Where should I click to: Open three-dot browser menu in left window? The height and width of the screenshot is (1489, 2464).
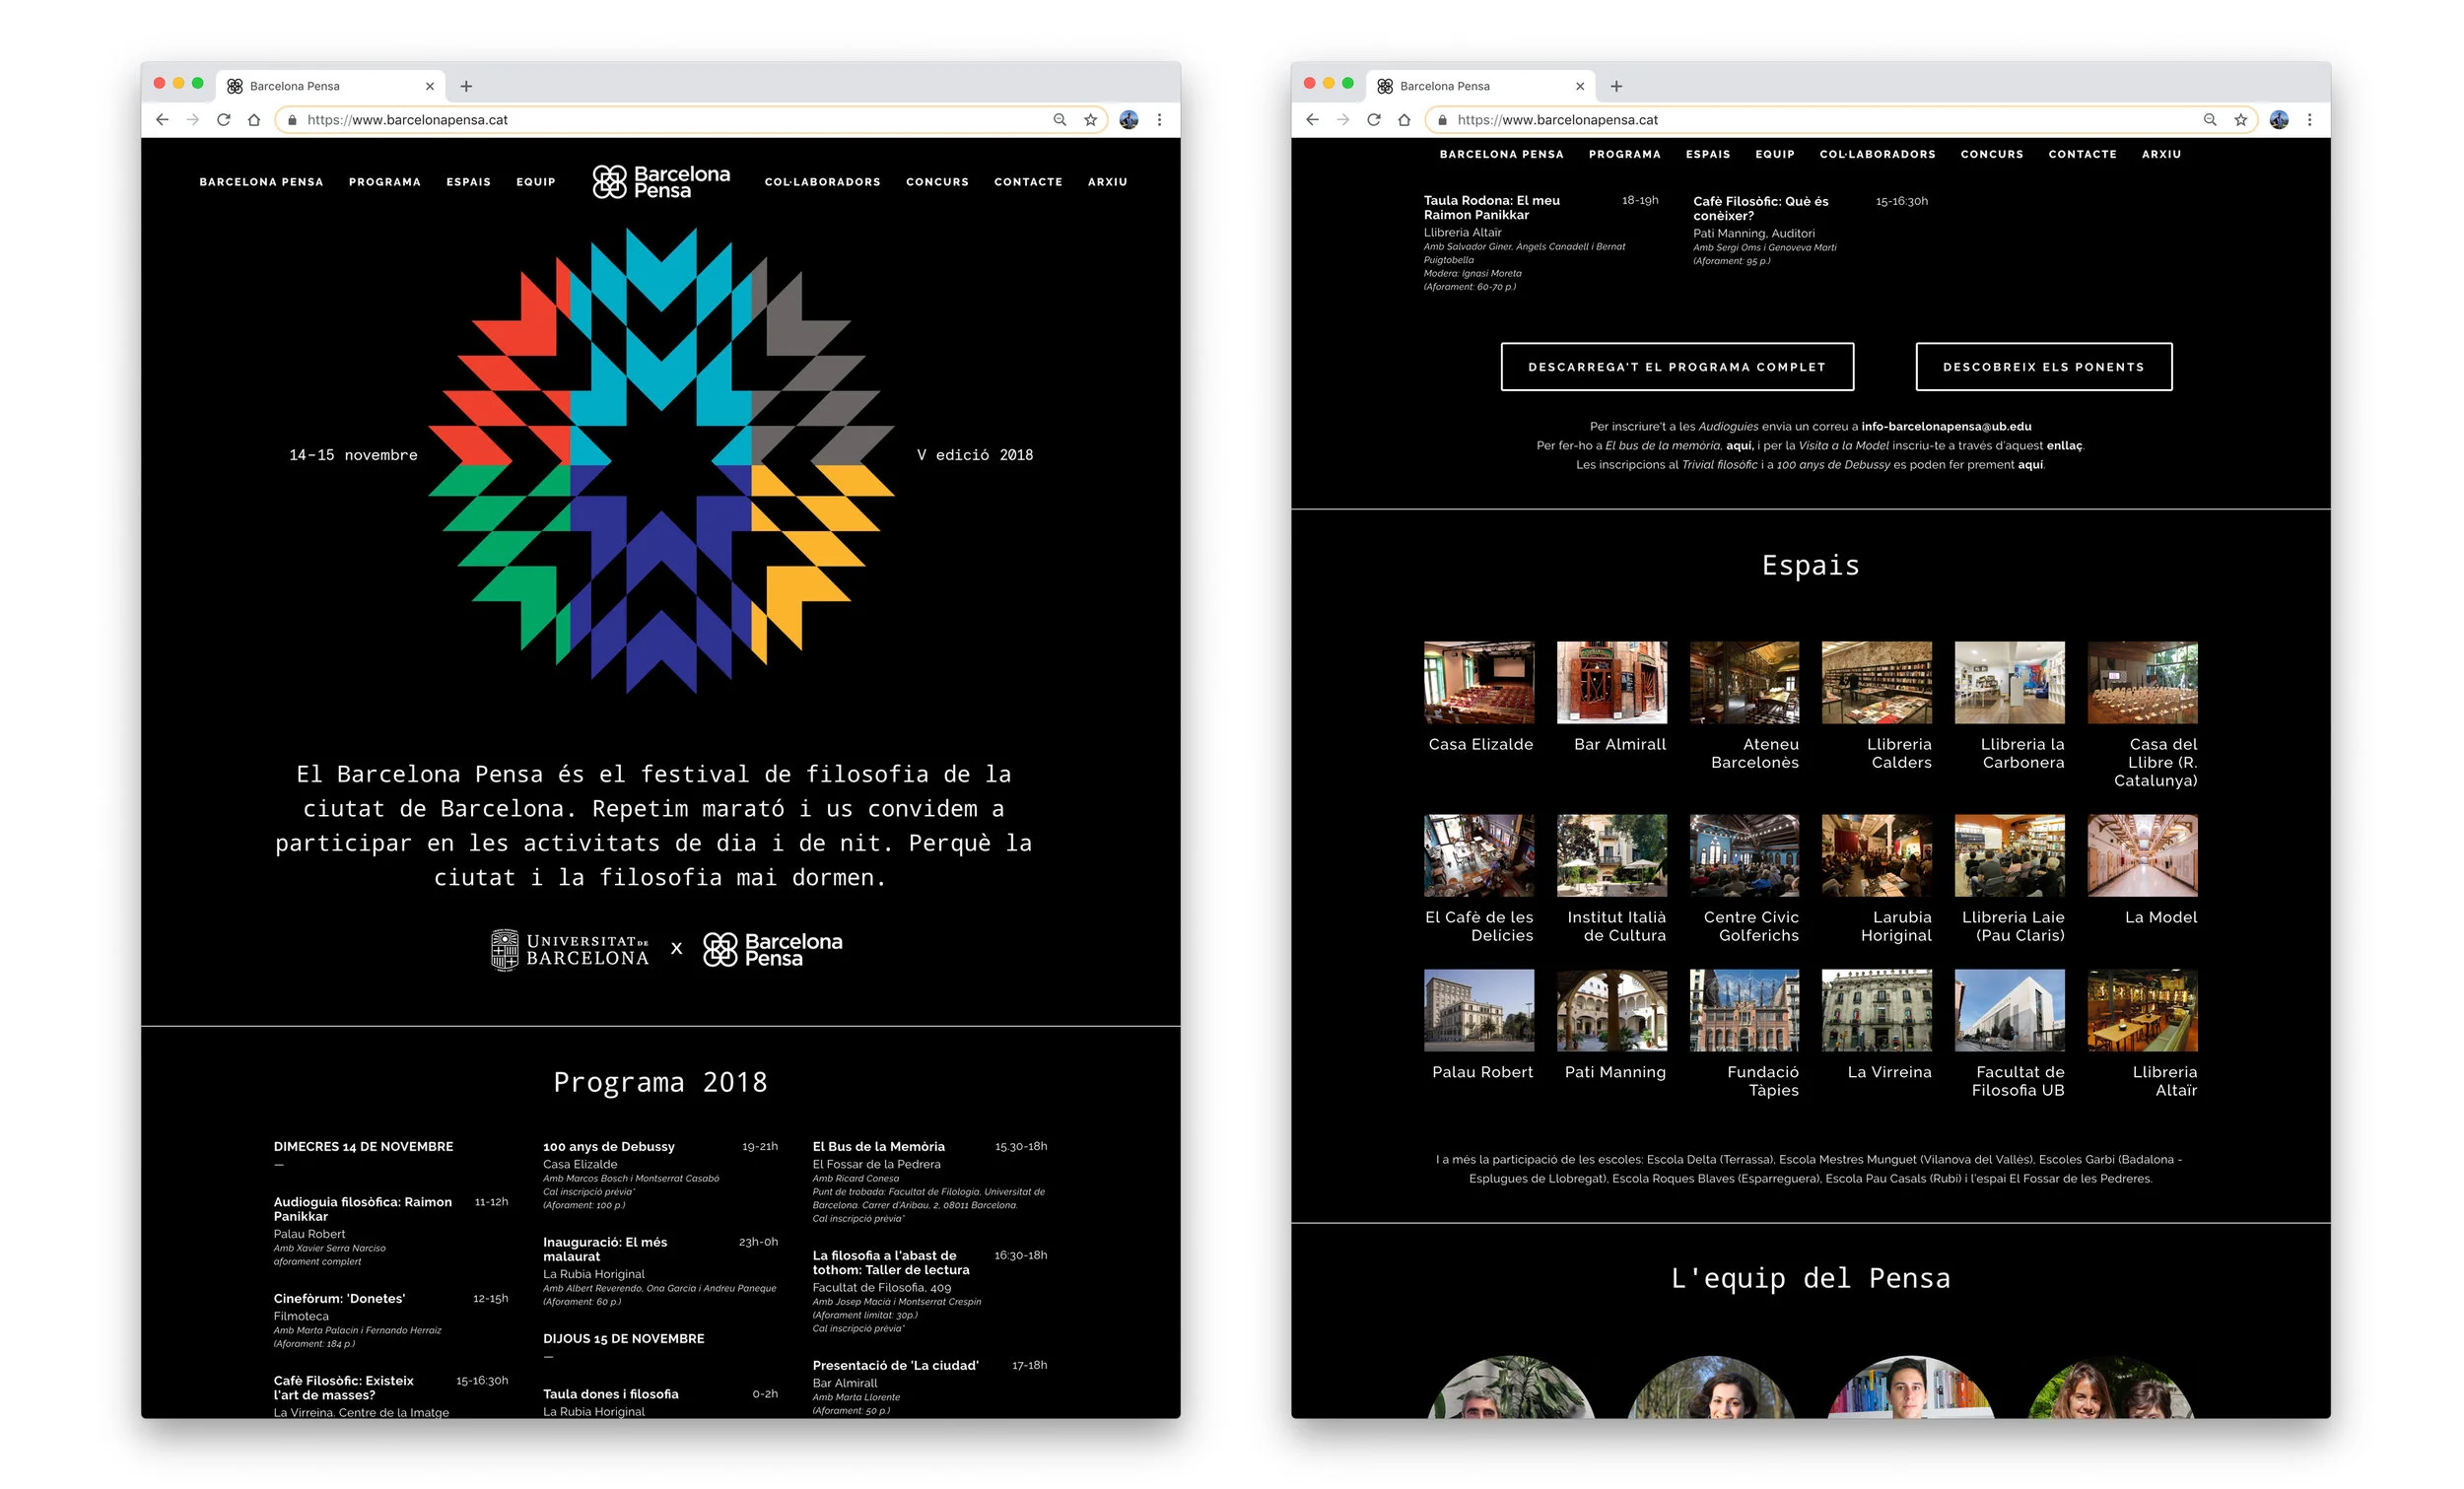point(1159,120)
